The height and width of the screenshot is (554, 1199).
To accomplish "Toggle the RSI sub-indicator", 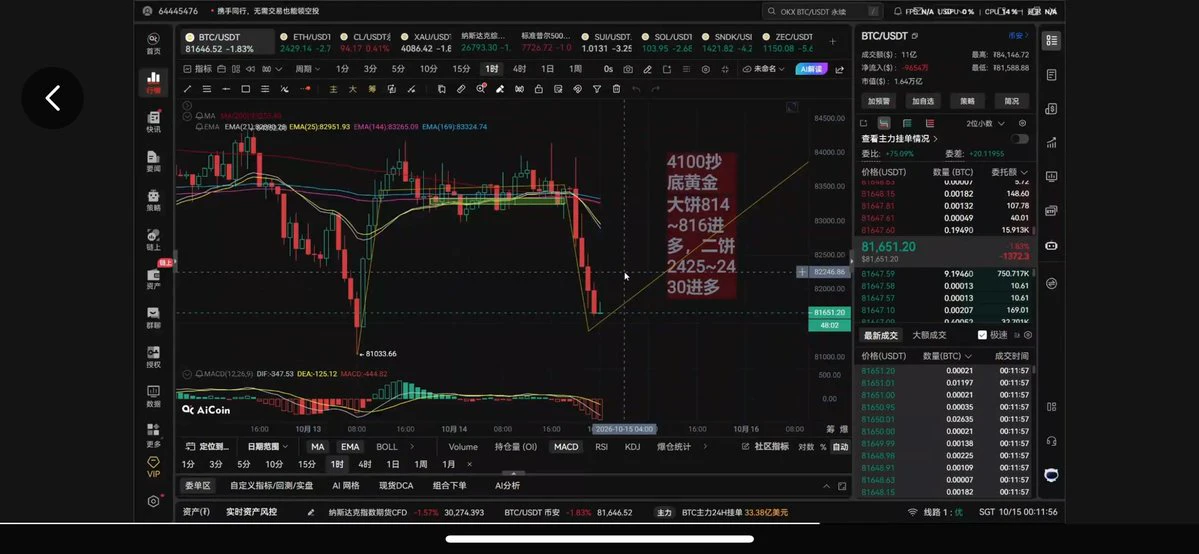I will [x=602, y=447].
